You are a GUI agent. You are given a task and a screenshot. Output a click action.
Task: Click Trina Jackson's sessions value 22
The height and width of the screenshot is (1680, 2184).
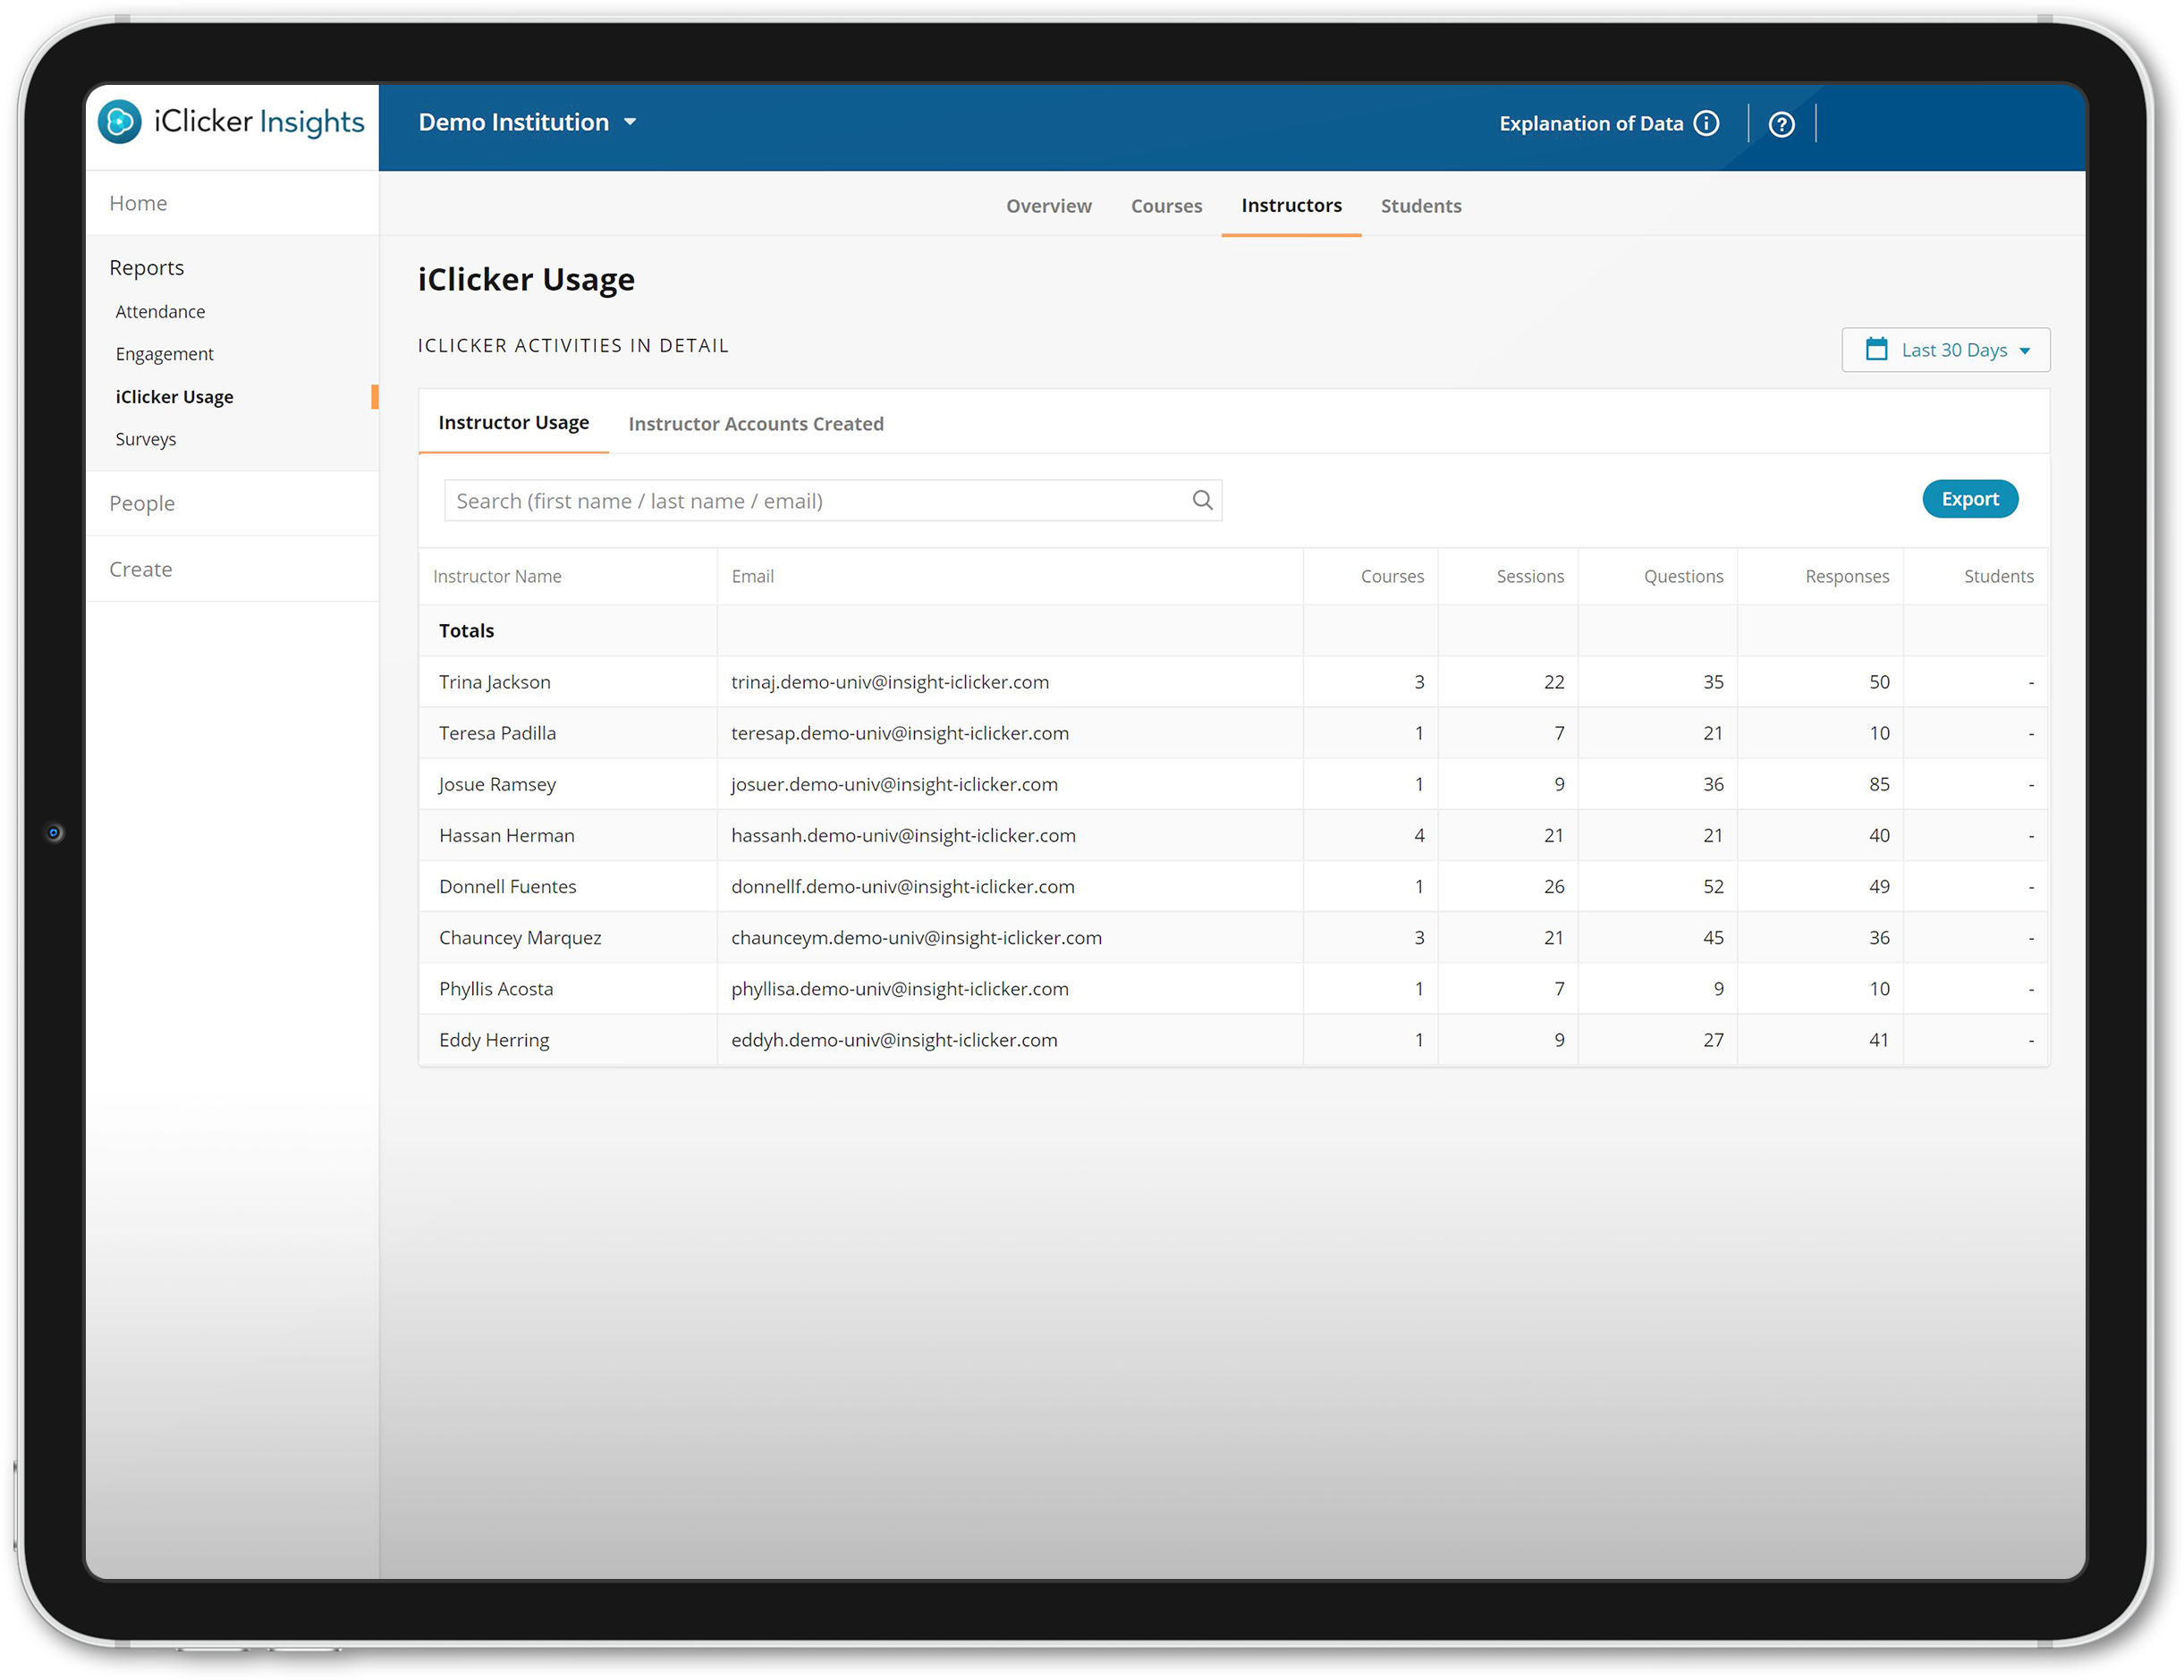point(1553,682)
